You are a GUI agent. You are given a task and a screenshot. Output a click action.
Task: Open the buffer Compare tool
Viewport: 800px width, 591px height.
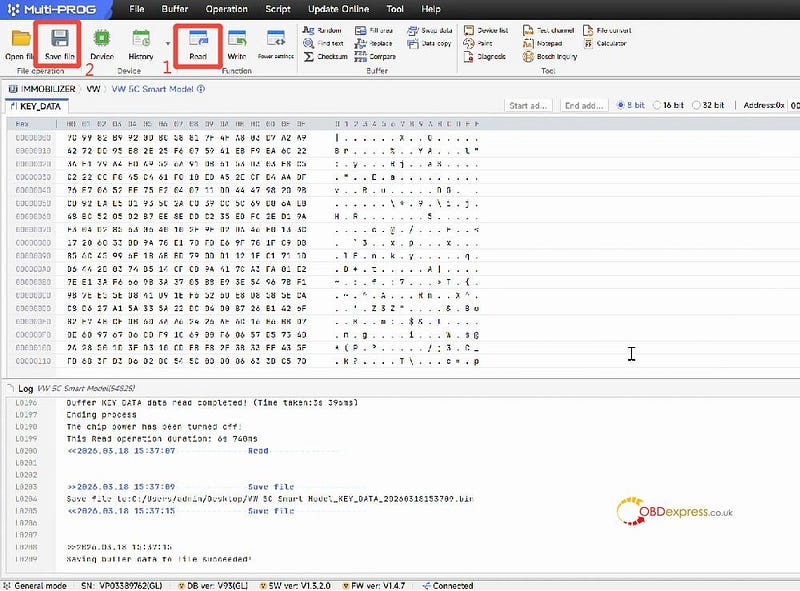376,57
